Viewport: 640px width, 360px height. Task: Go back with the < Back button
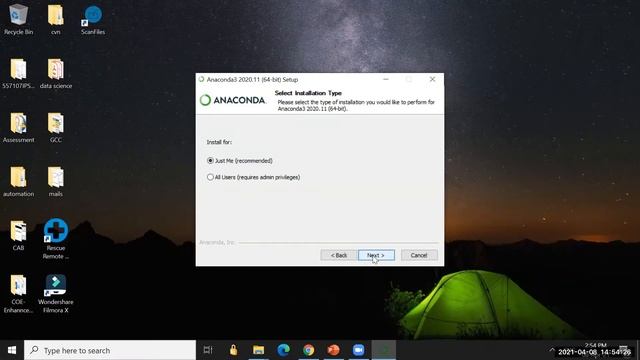339,255
